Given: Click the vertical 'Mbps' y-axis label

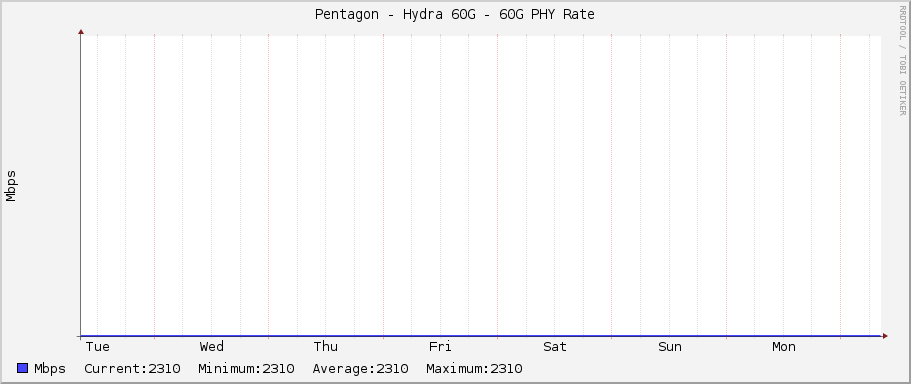Looking at the screenshot, I should (11, 186).
